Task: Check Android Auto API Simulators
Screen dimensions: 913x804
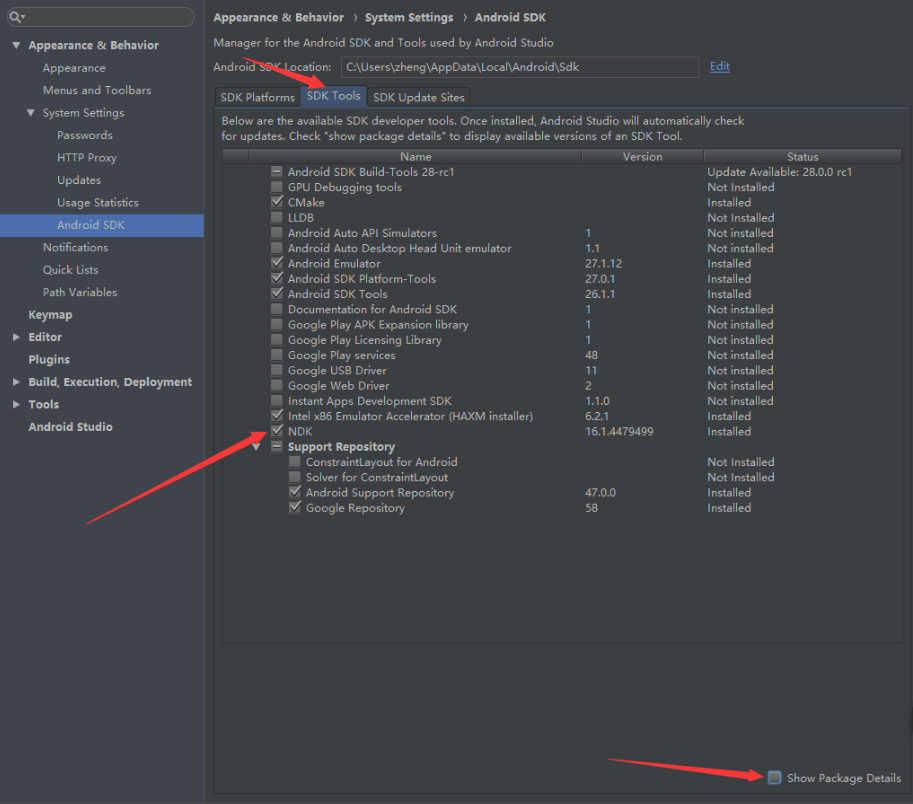Action: coord(277,233)
